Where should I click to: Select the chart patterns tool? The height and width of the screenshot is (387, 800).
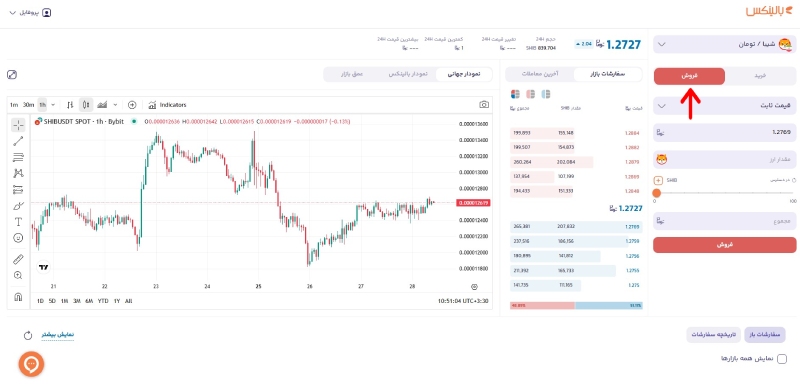click(x=18, y=173)
